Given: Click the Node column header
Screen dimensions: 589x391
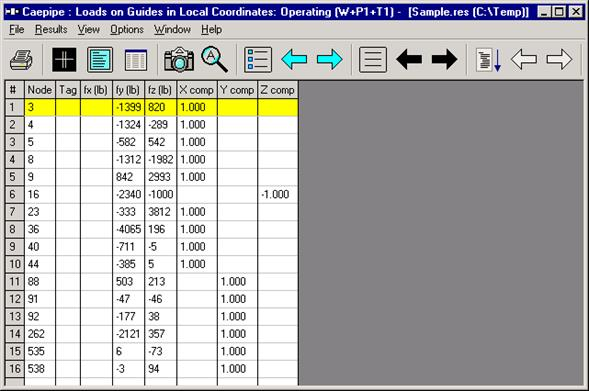Looking at the screenshot, I should tap(39, 90).
